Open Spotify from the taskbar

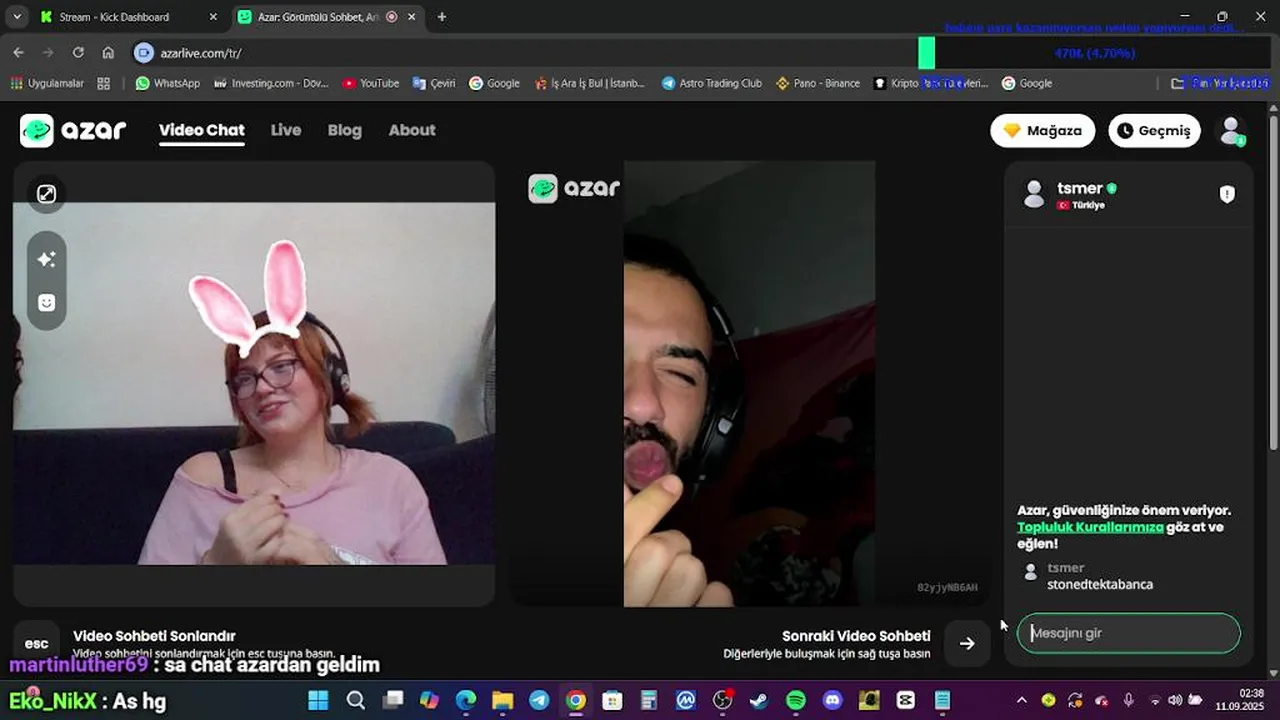pyautogui.click(x=796, y=700)
